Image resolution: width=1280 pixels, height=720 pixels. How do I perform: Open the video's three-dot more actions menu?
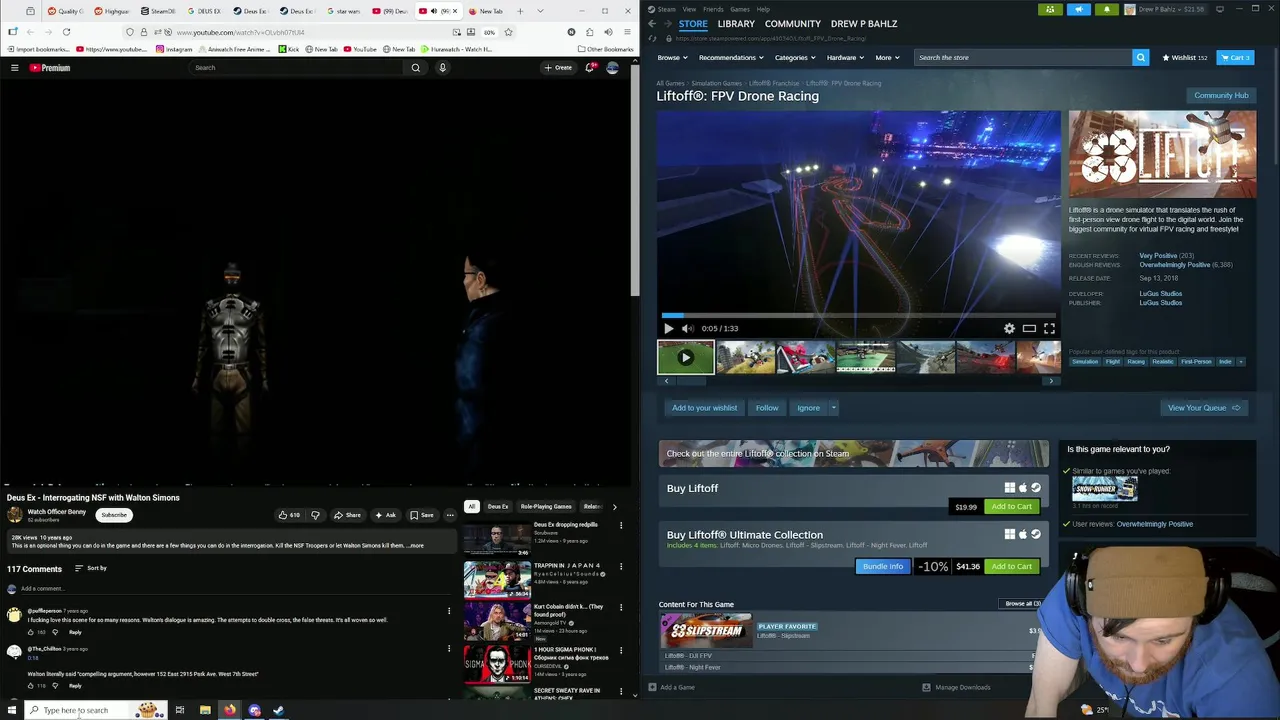pyautogui.click(x=450, y=515)
